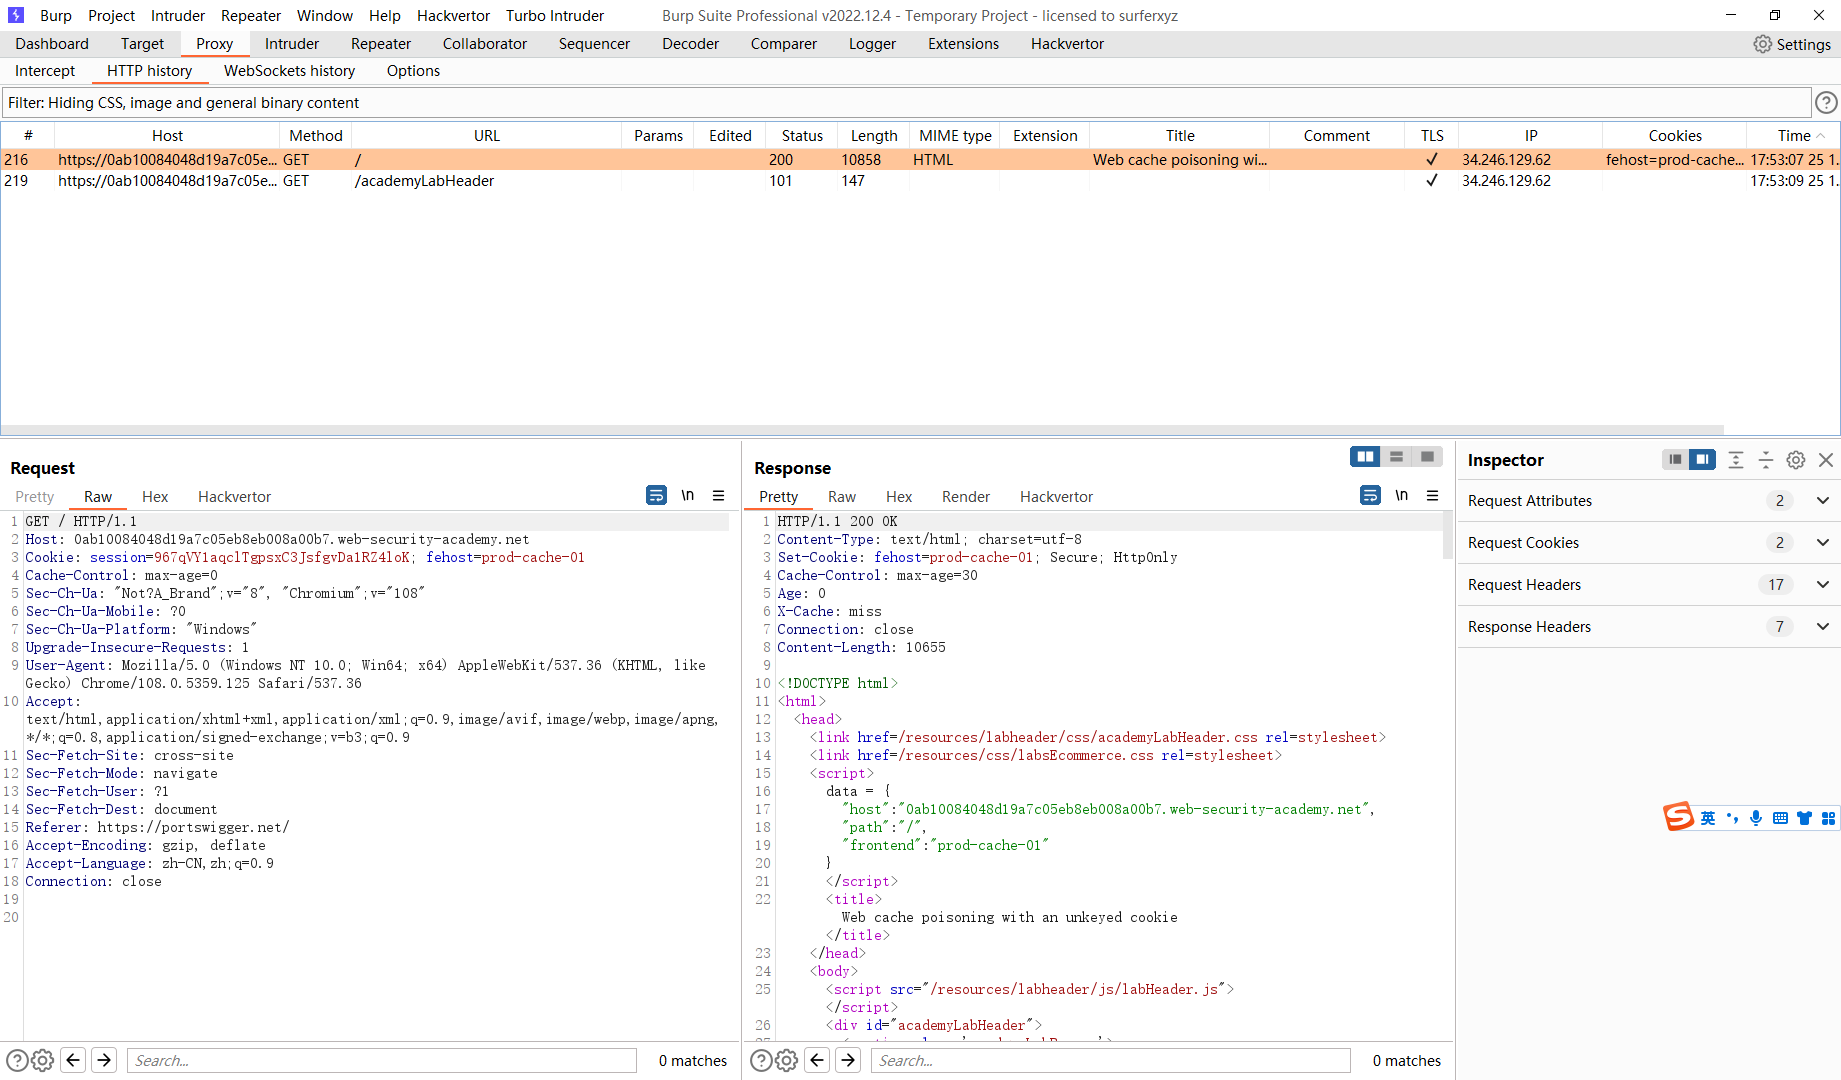Open the Project menu
The height and width of the screenshot is (1080, 1841).
click(111, 15)
